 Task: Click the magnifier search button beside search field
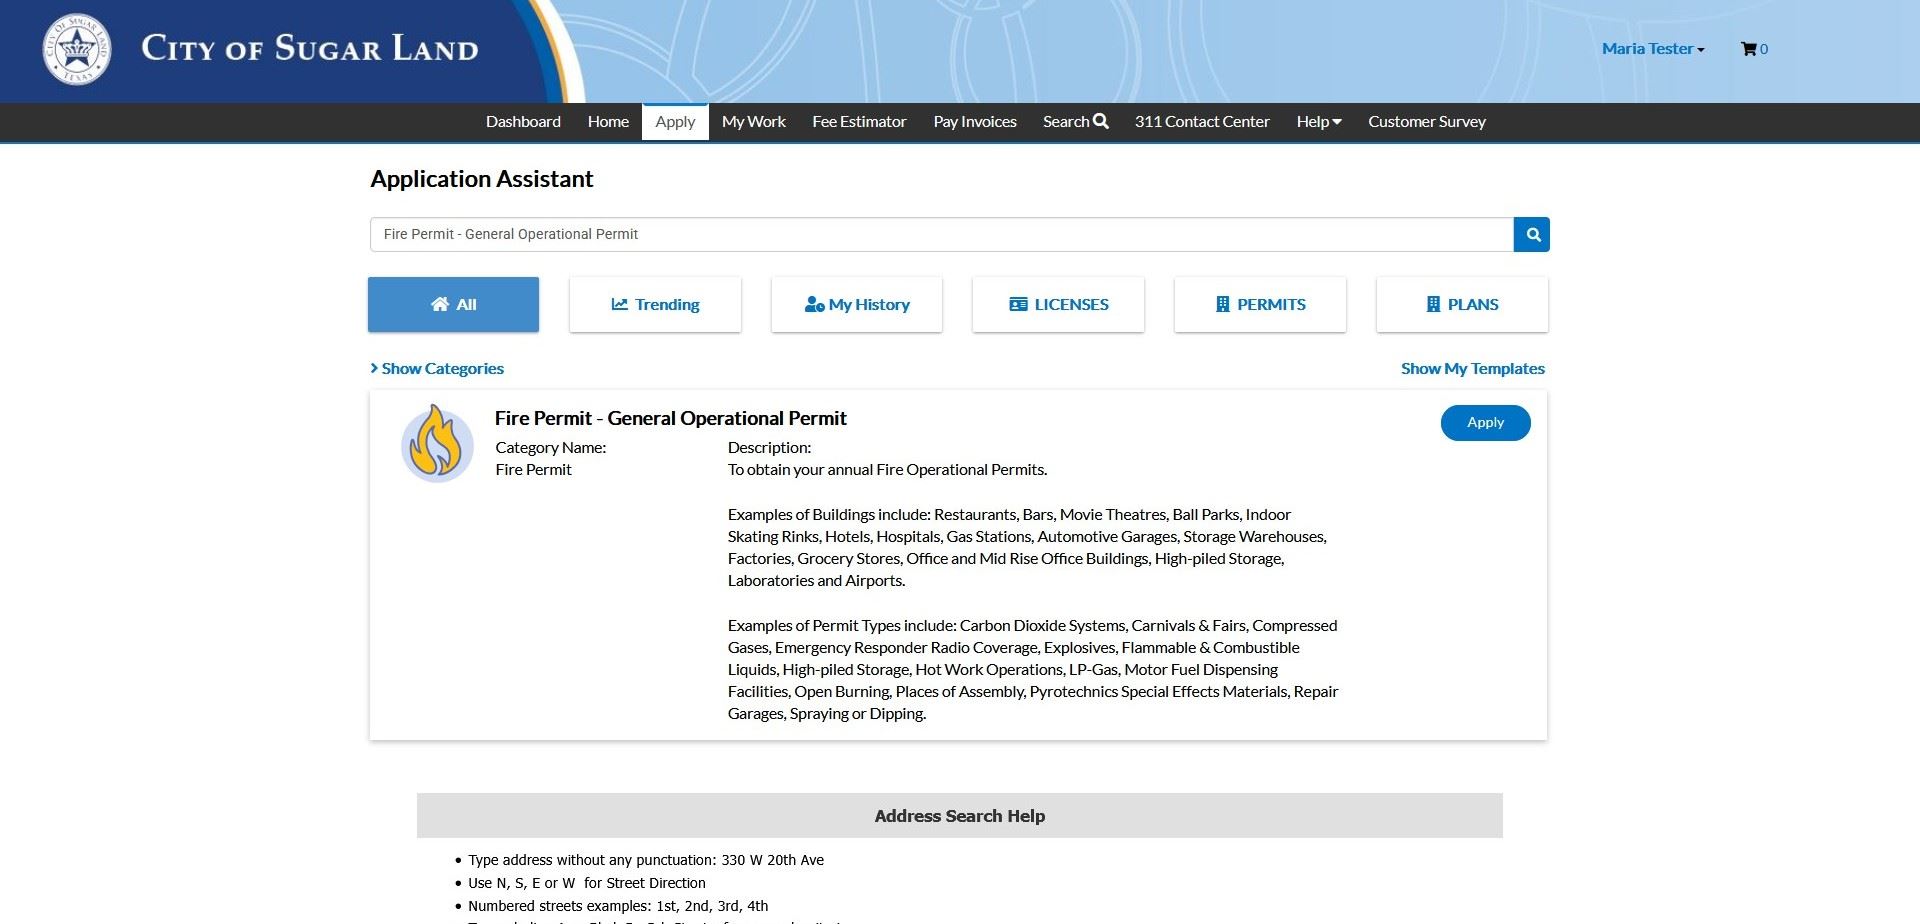pyautogui.click(x=1531, y=235)
